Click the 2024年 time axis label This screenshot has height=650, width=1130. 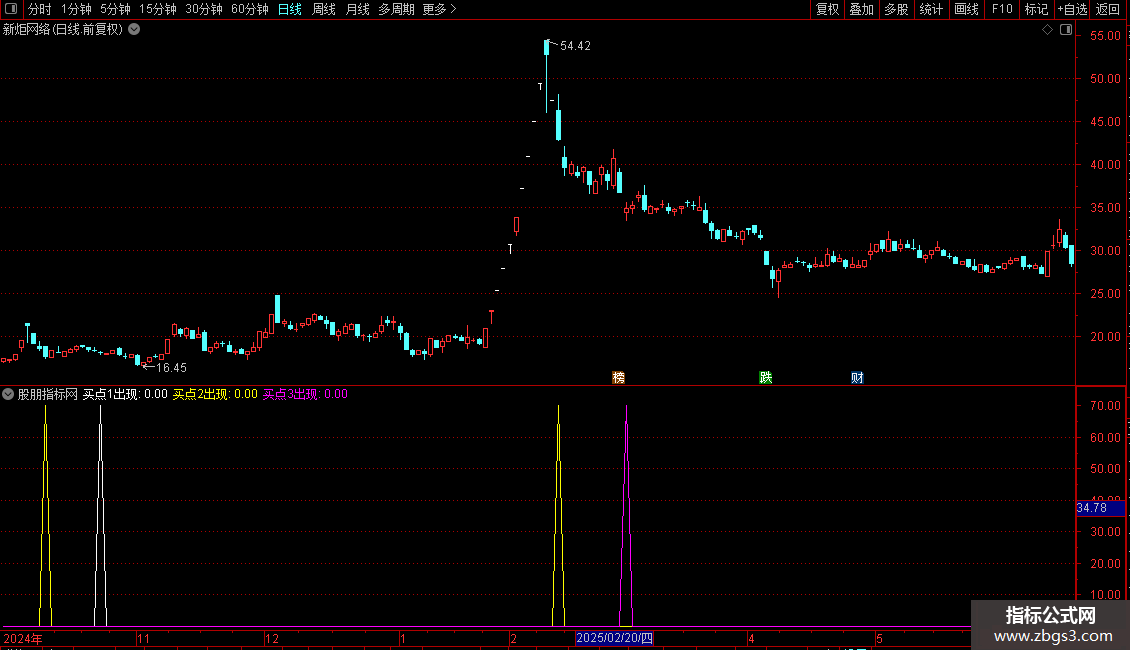pyautogui.click(x=23, y=638)
